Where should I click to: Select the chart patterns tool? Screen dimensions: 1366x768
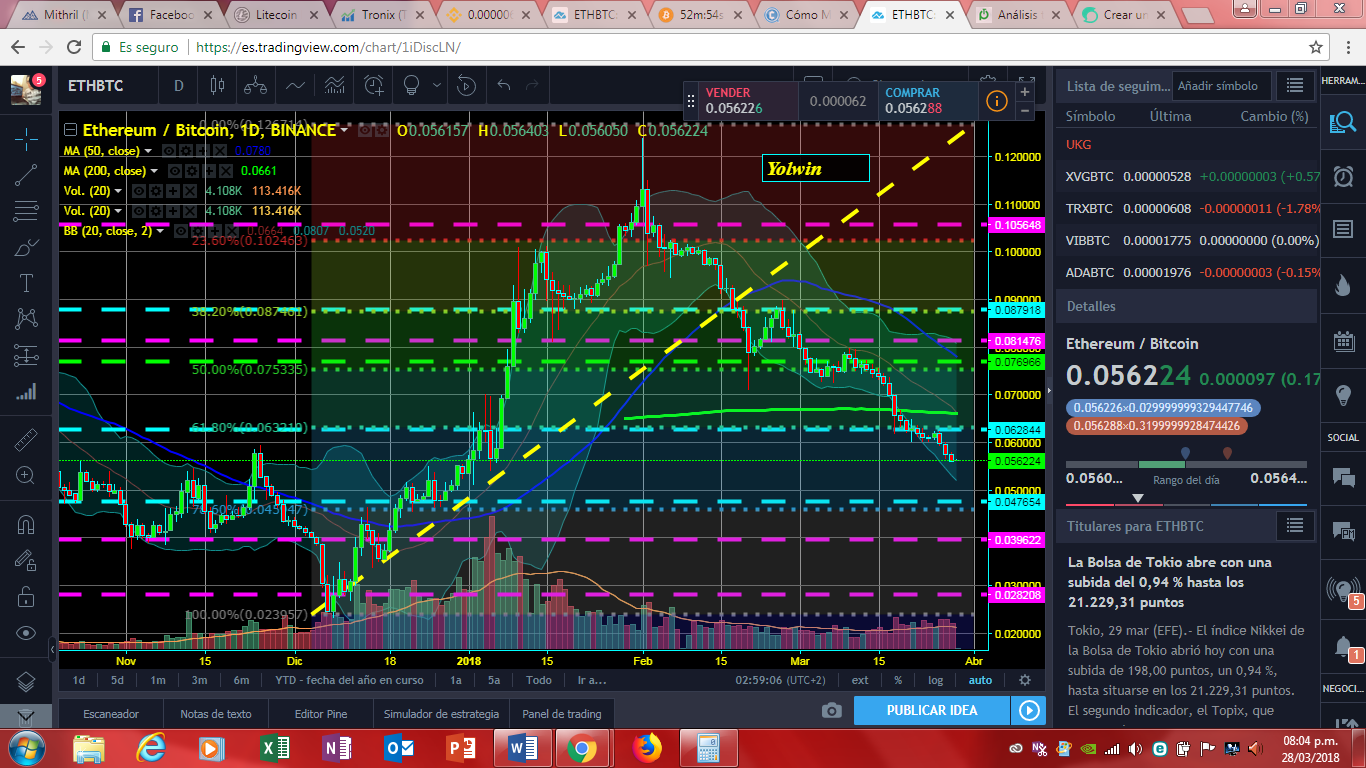click(x=26, y=319)
